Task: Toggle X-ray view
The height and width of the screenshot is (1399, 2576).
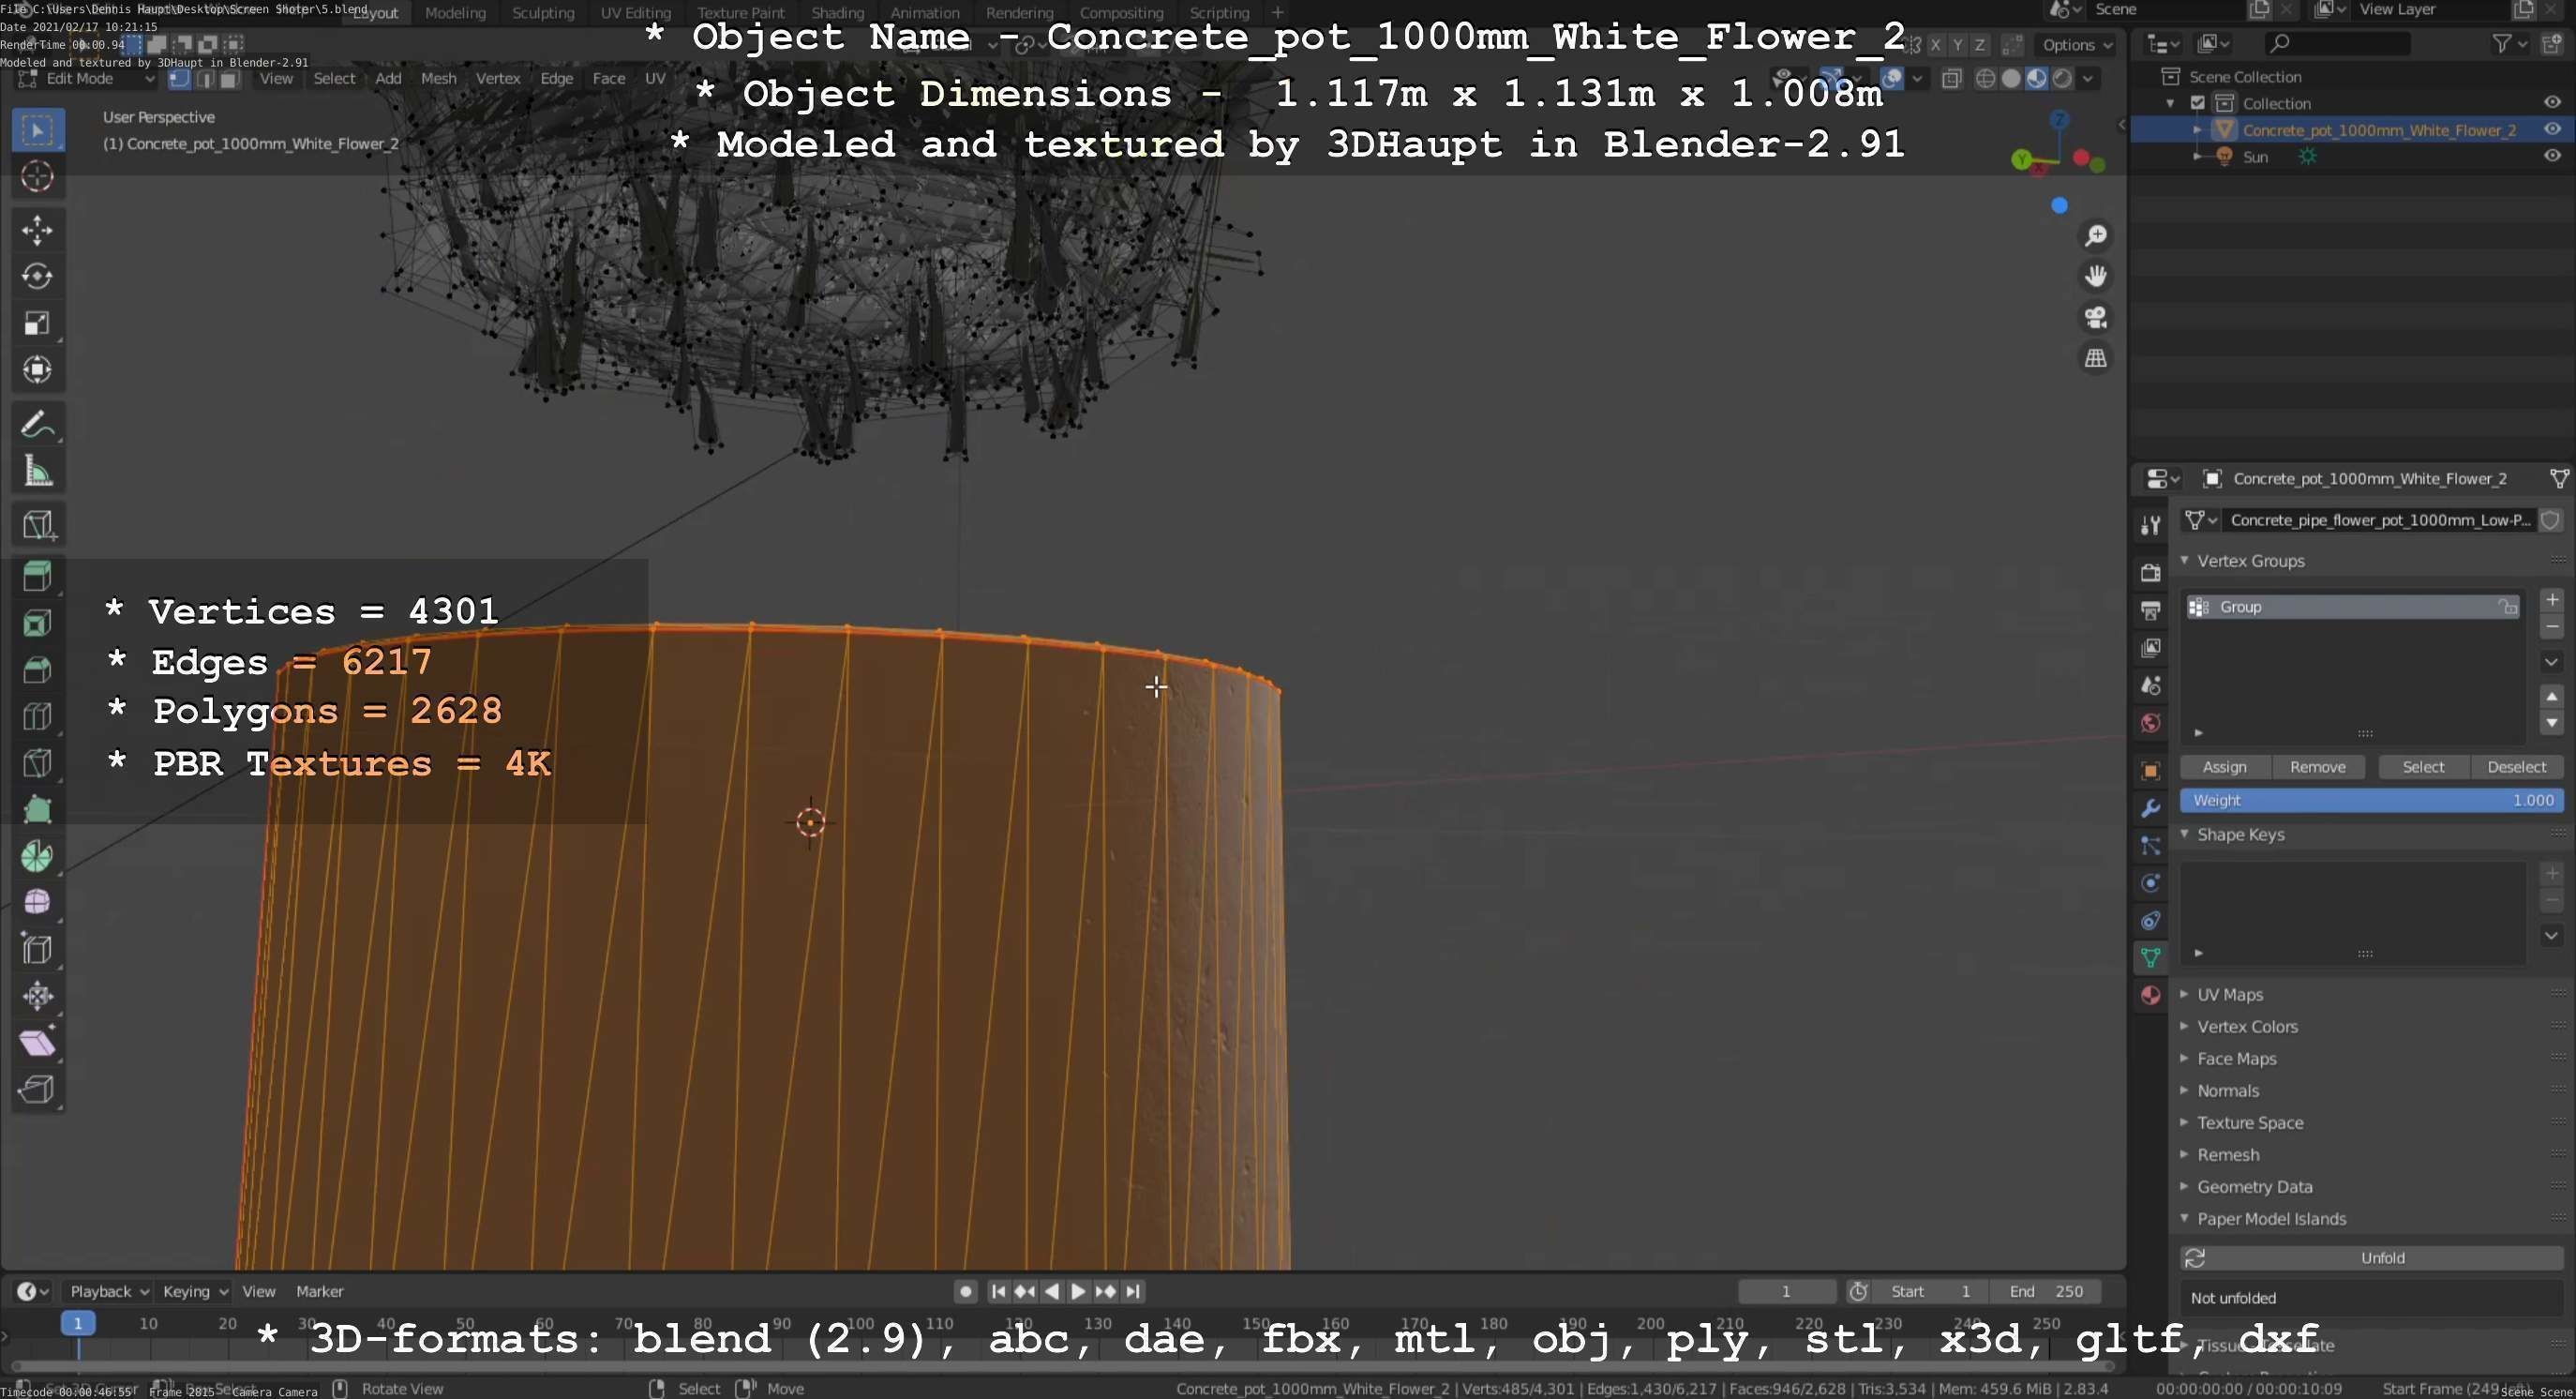Action: click(1951, 79)
